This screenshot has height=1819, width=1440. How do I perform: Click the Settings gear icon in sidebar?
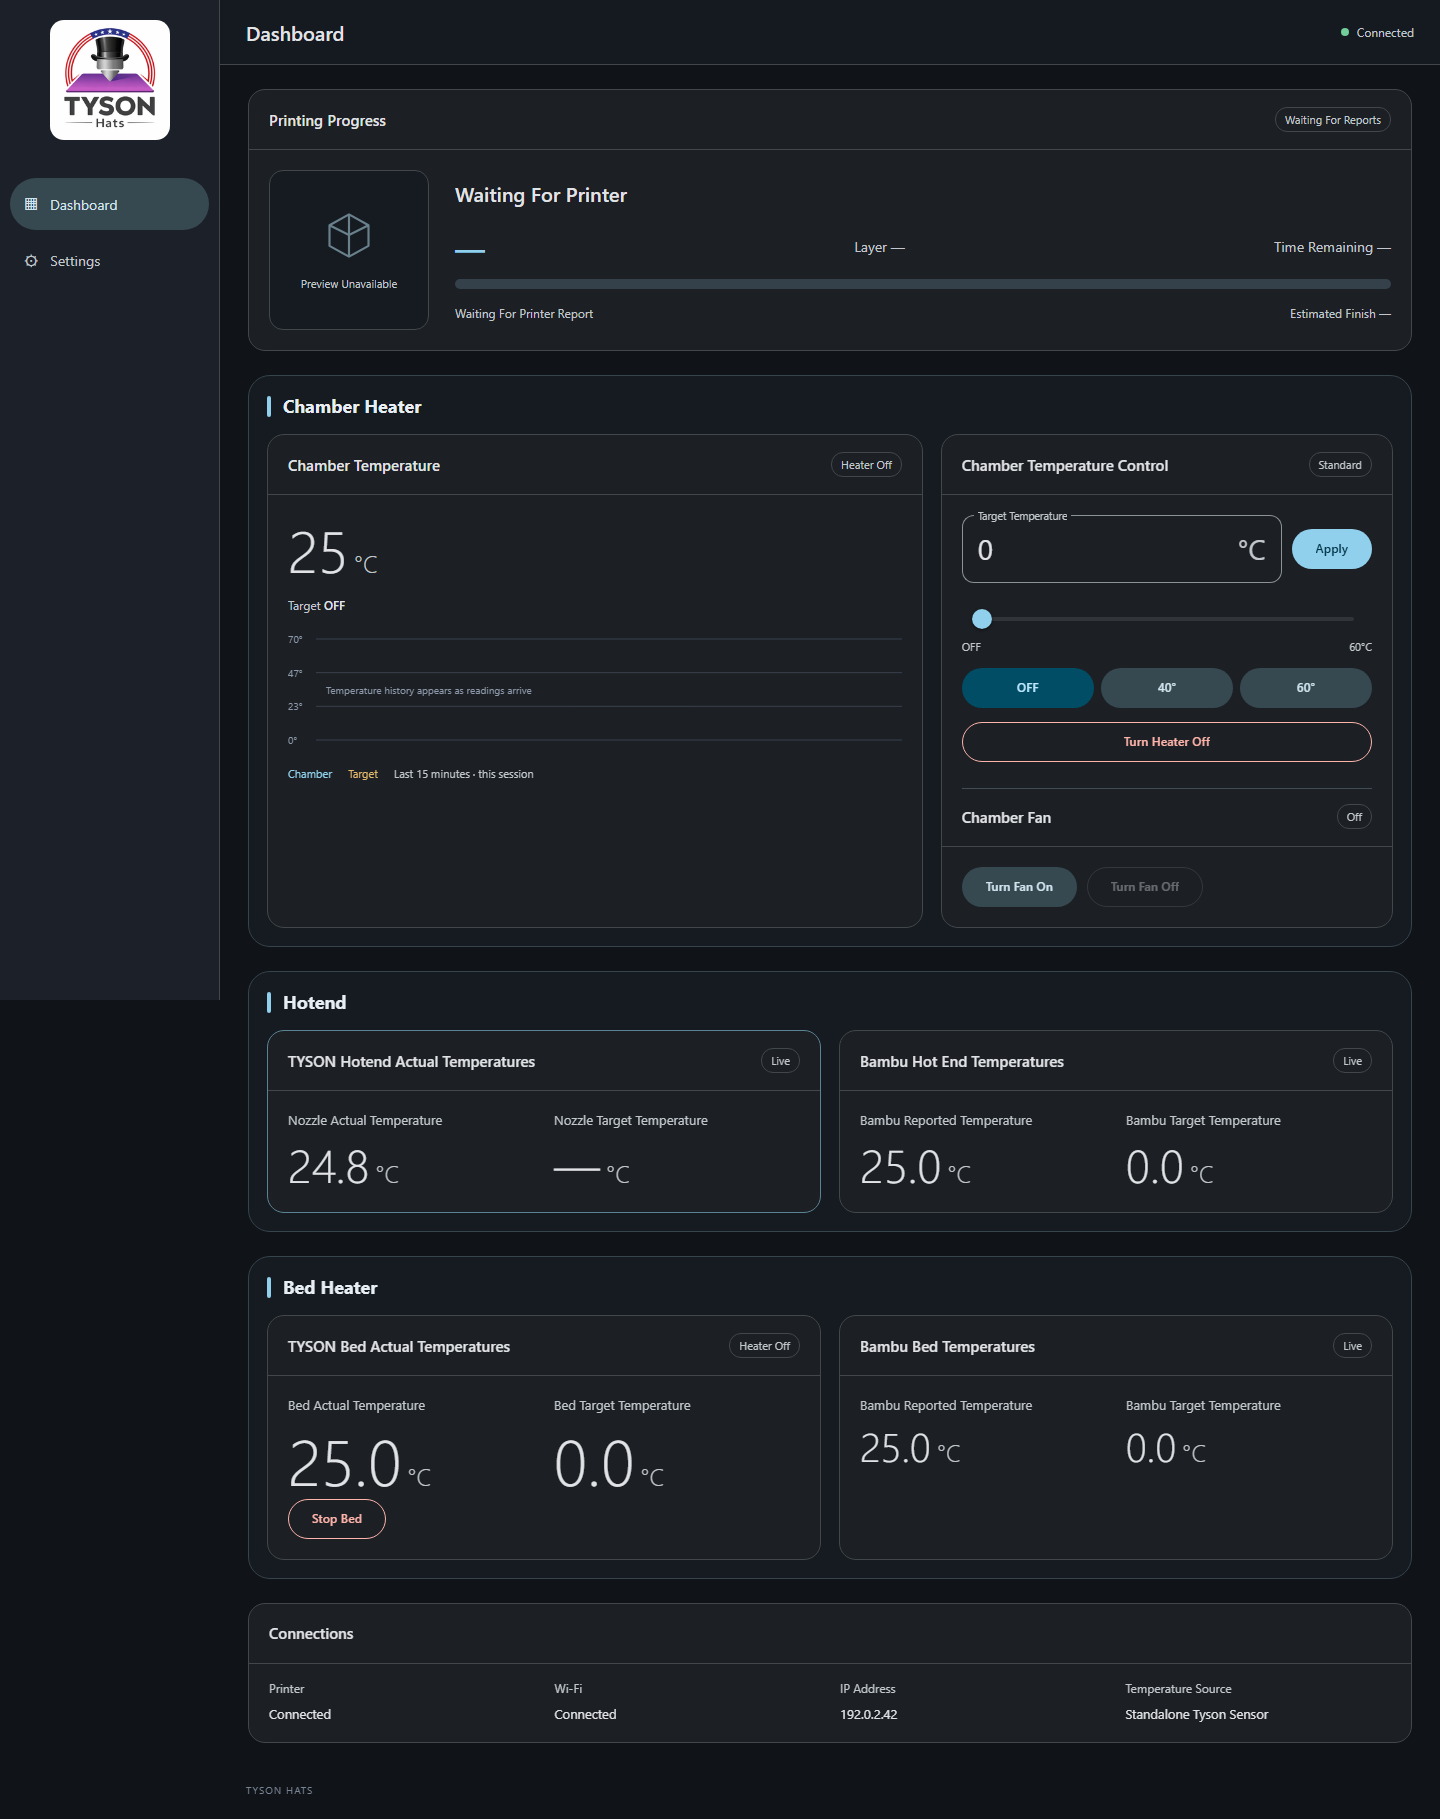click(x=31, y=261)
